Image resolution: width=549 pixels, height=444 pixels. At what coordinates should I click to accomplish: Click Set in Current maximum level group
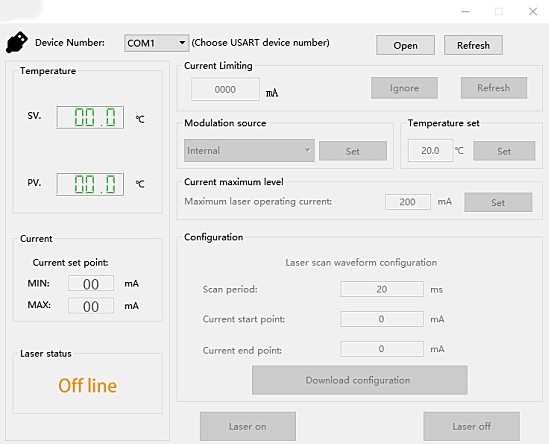pos(498,202)
